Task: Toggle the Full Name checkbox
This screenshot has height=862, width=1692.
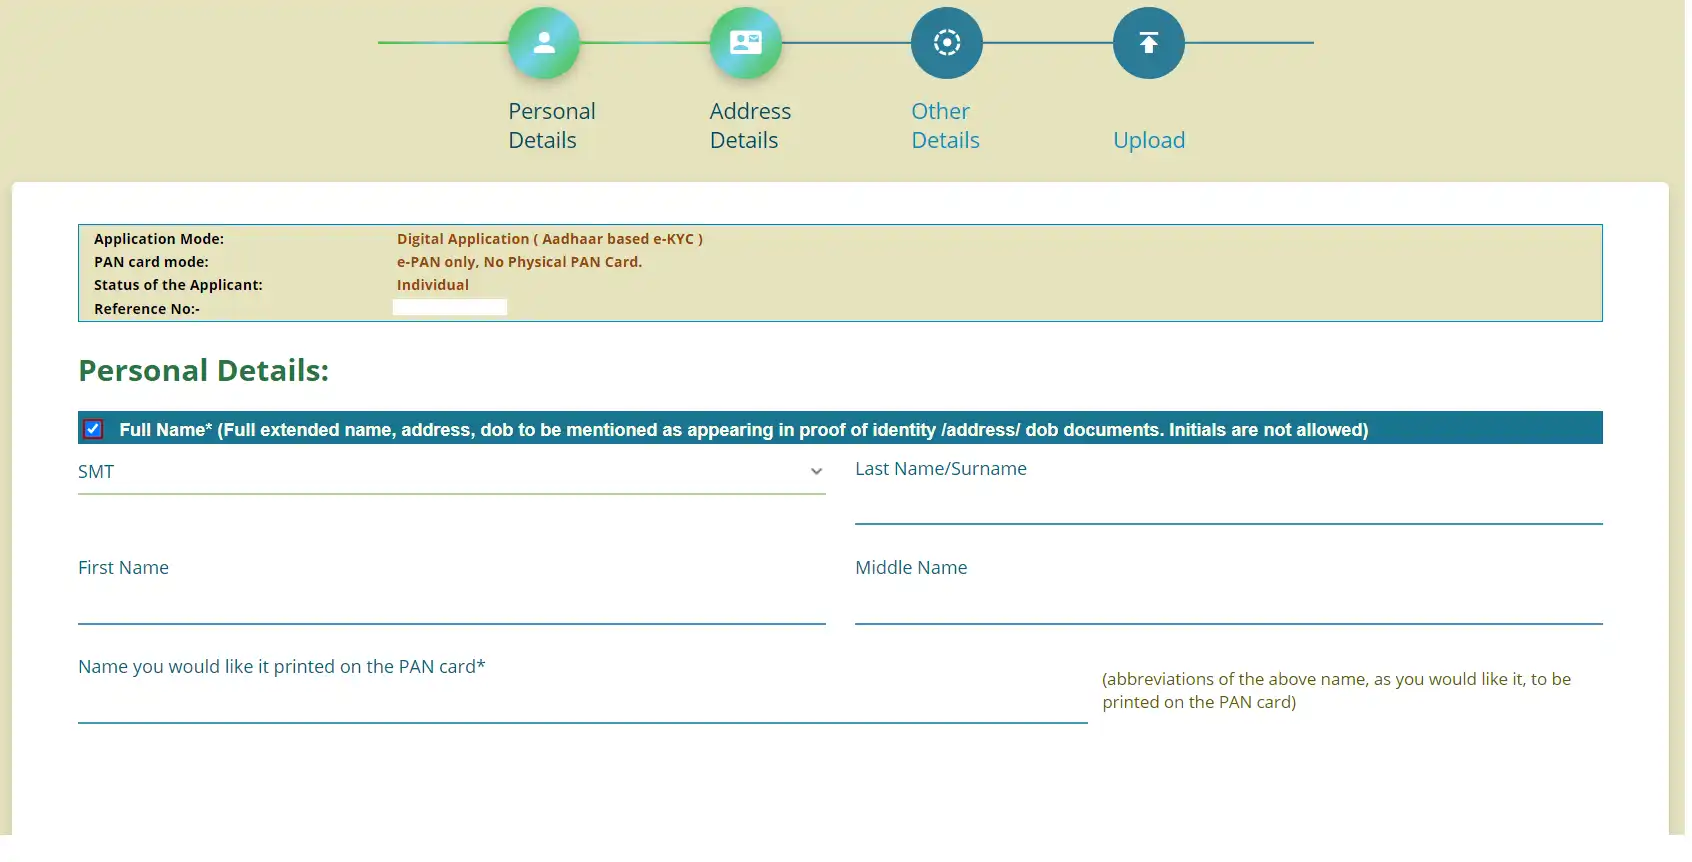Action: (93, 429)
